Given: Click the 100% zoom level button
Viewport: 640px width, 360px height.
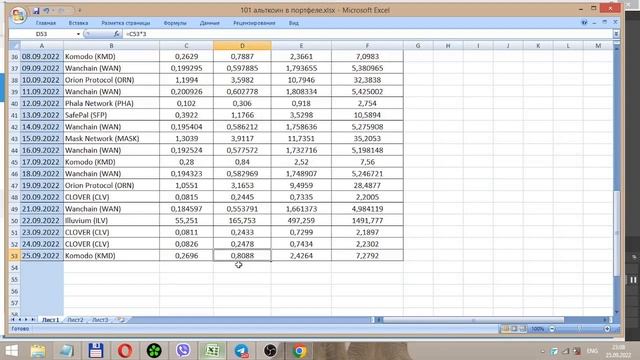Looking at the screenshot, I should (538, 329).
